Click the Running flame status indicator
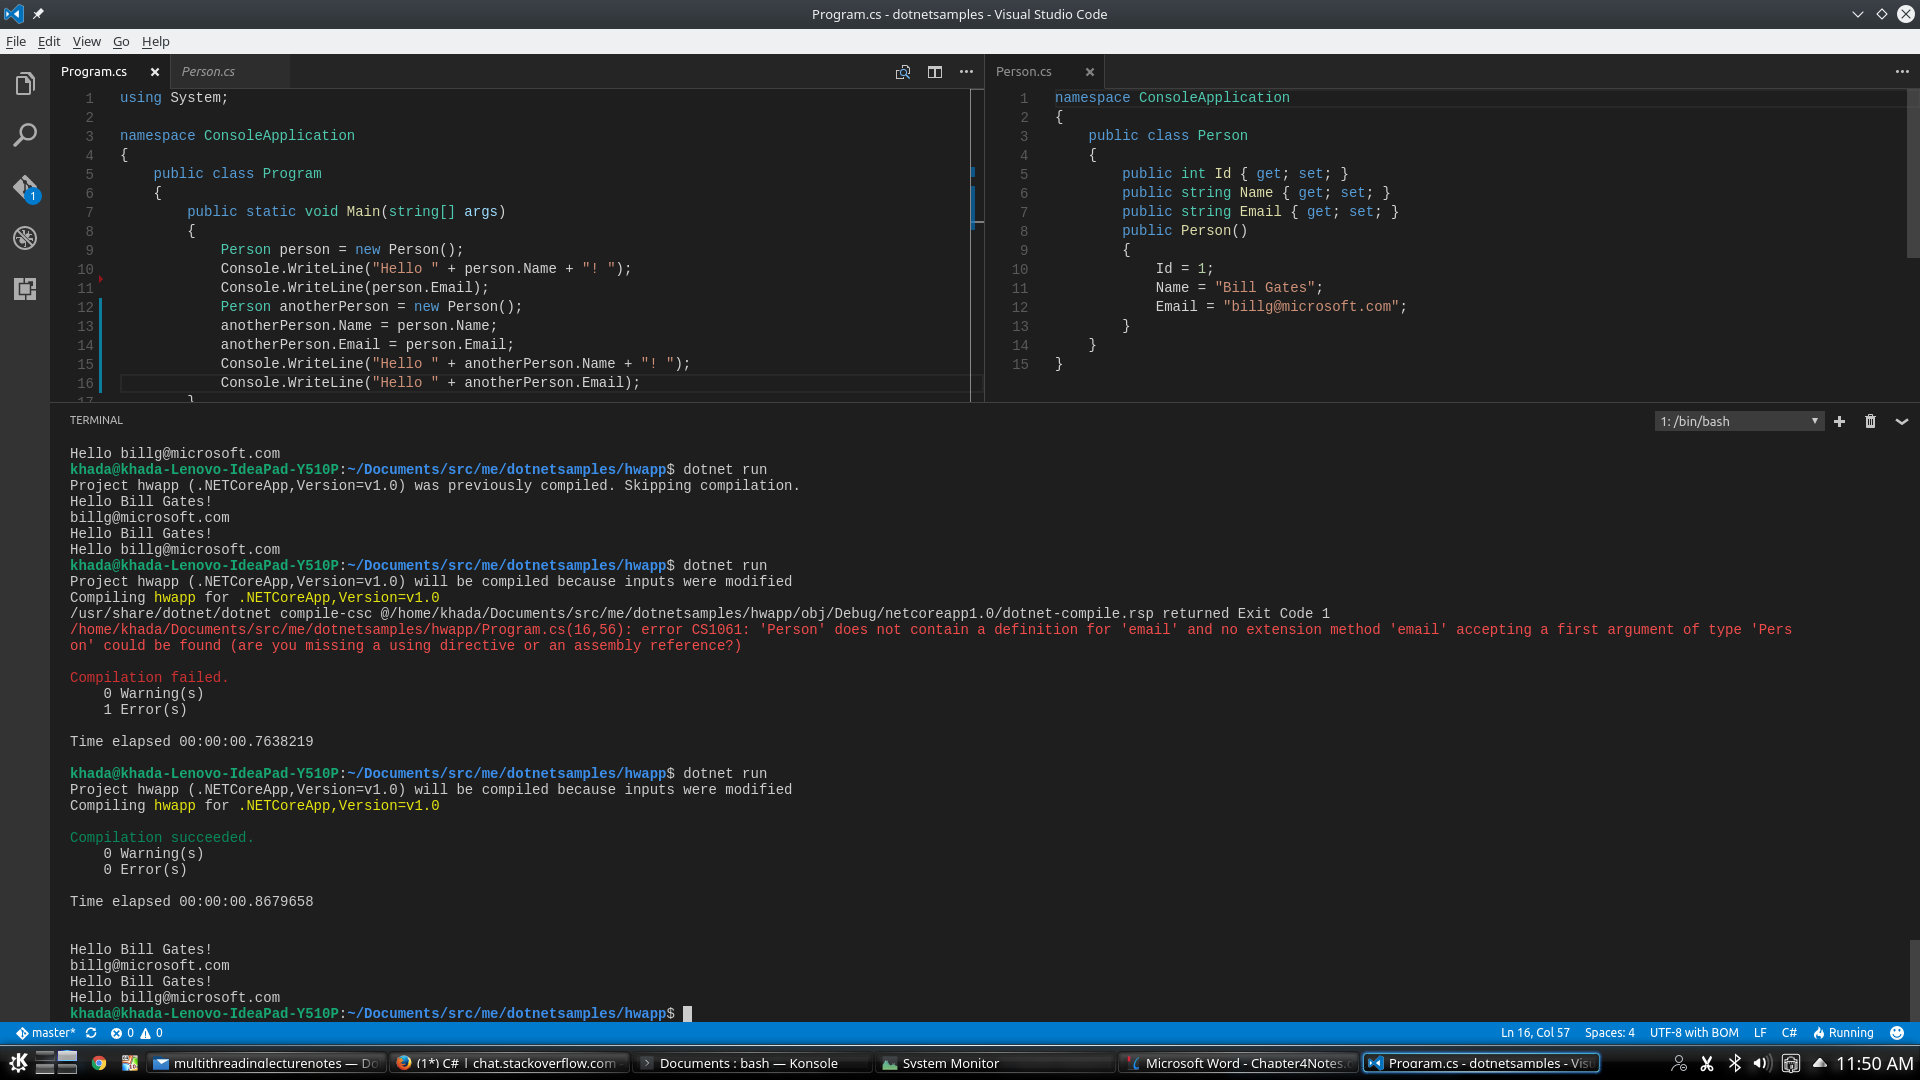 pos(1843,1033)
